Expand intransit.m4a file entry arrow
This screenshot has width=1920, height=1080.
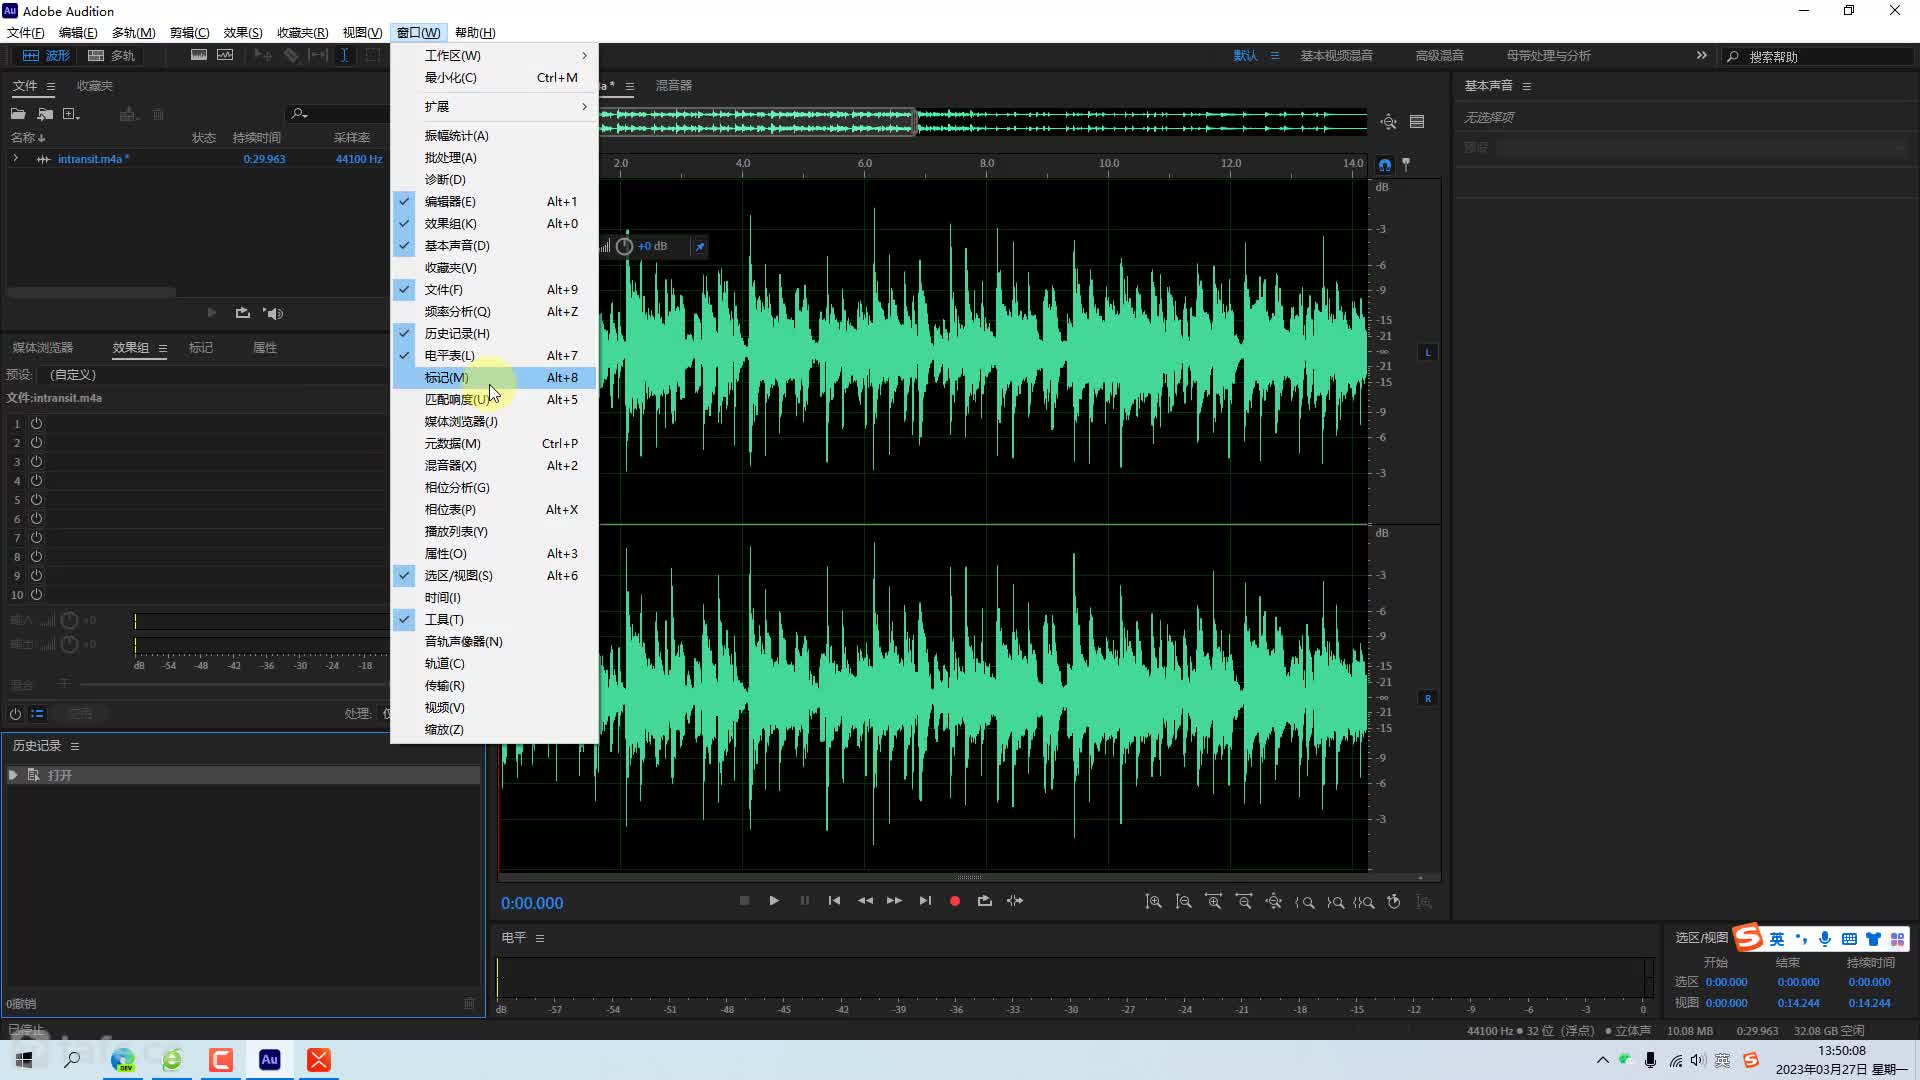coord(15,159)
